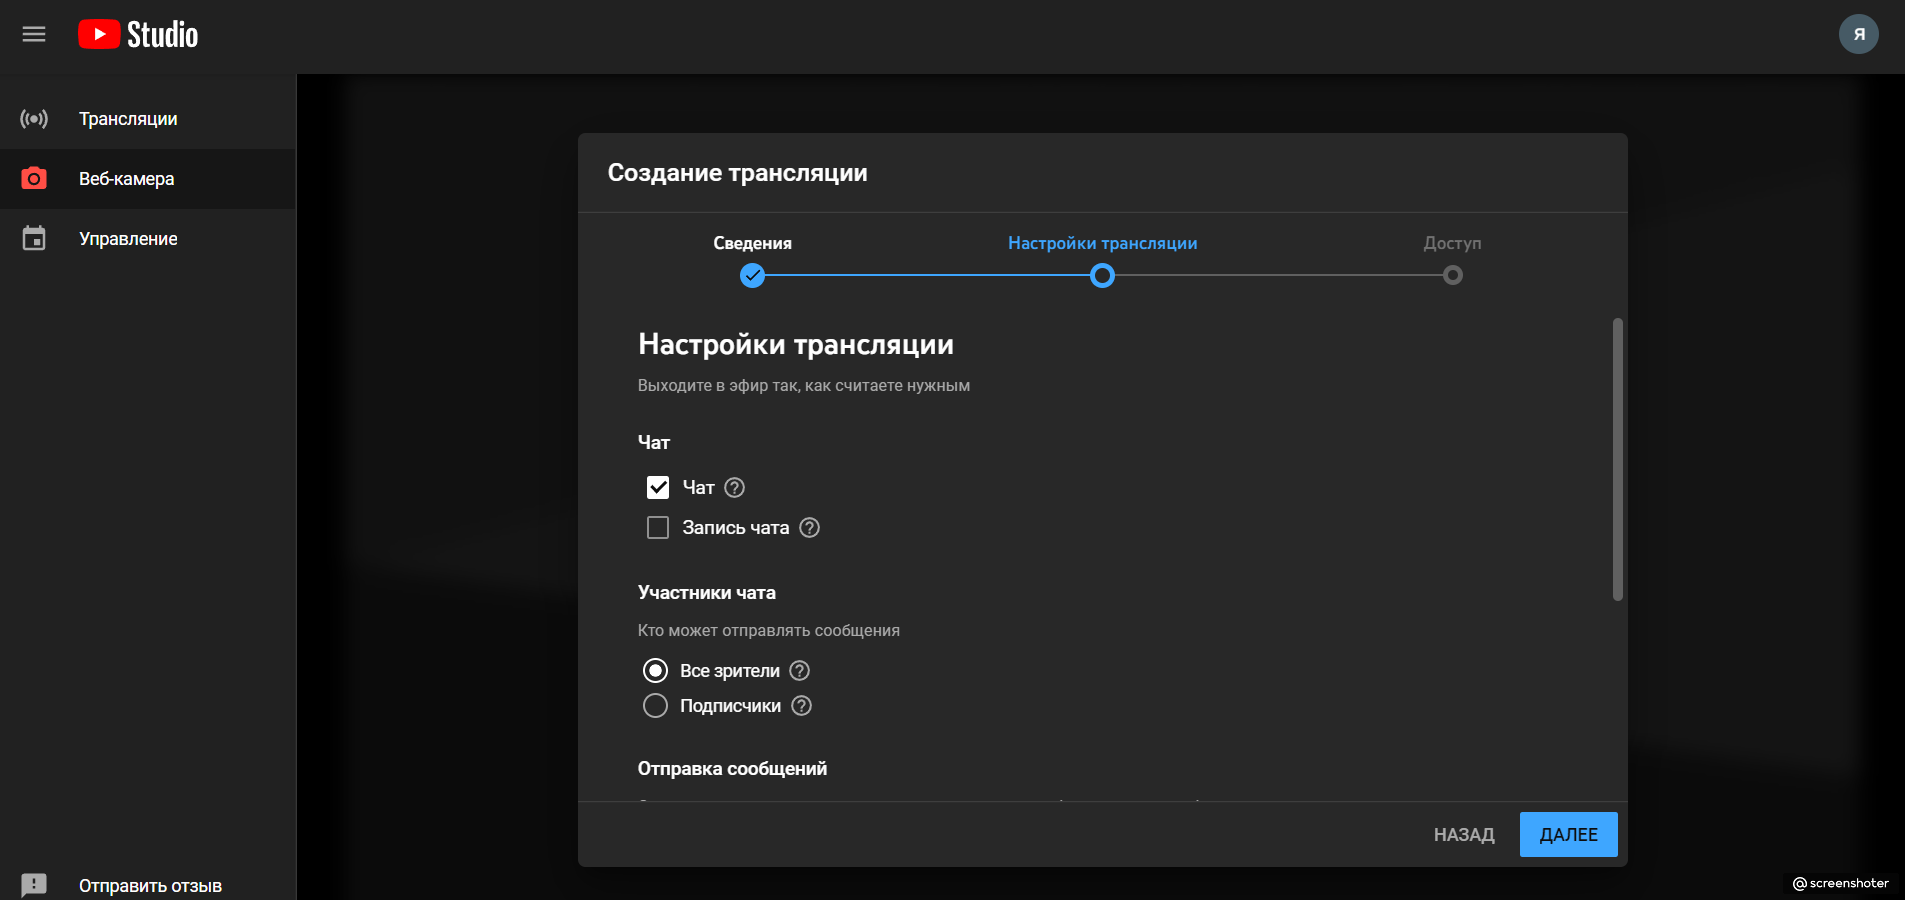Screen dimensions: 1905x900
Task: Jump to the Доступ step
Action: pyautogui.click(x=1452, y=275)
